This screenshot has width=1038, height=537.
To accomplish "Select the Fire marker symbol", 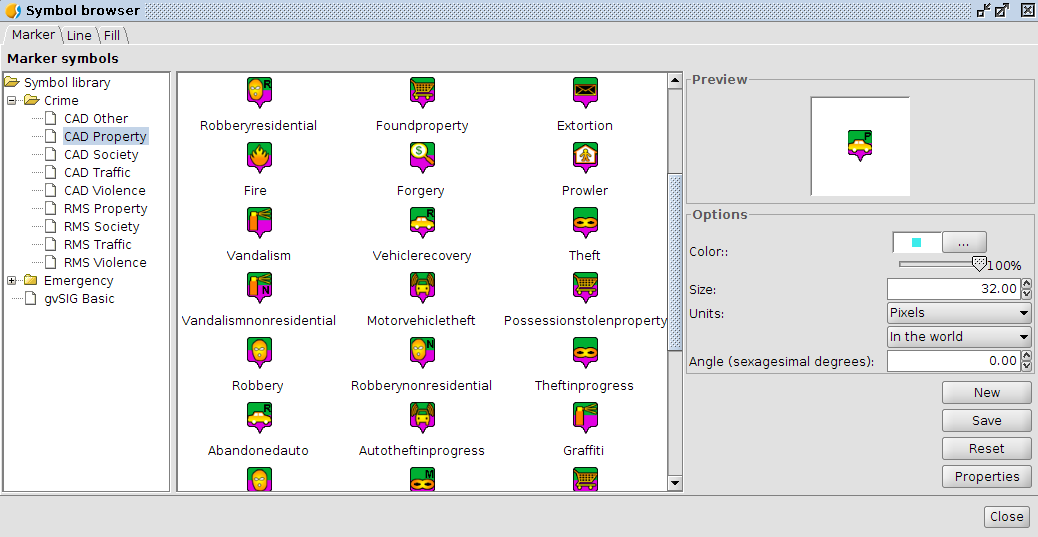I will click(258, 158).
